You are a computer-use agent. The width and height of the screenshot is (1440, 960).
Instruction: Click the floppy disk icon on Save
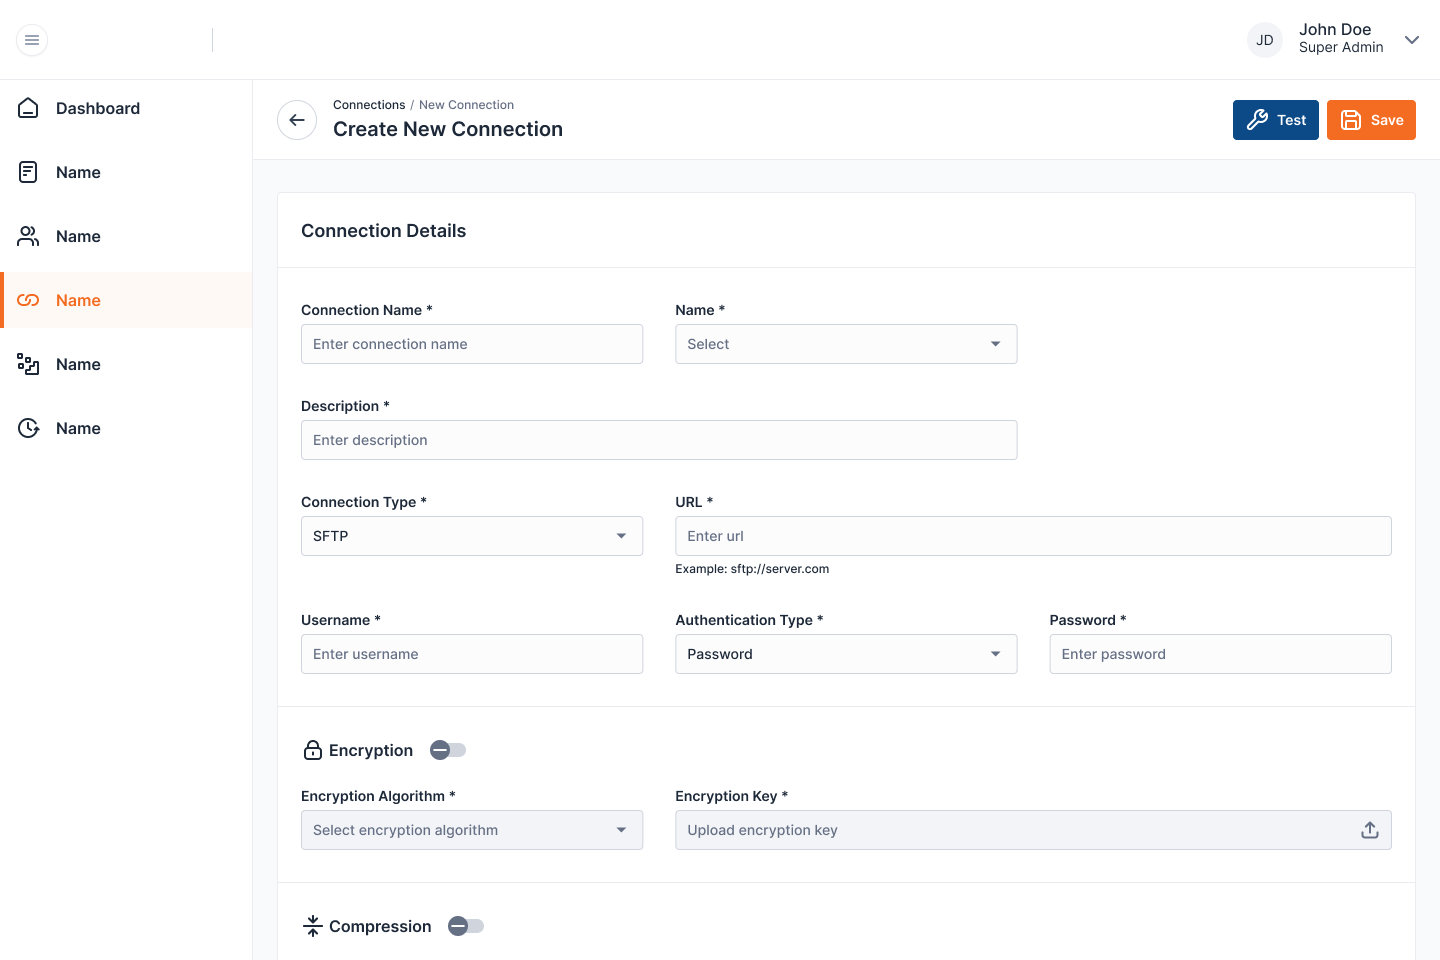click(x=1351, y=120)
